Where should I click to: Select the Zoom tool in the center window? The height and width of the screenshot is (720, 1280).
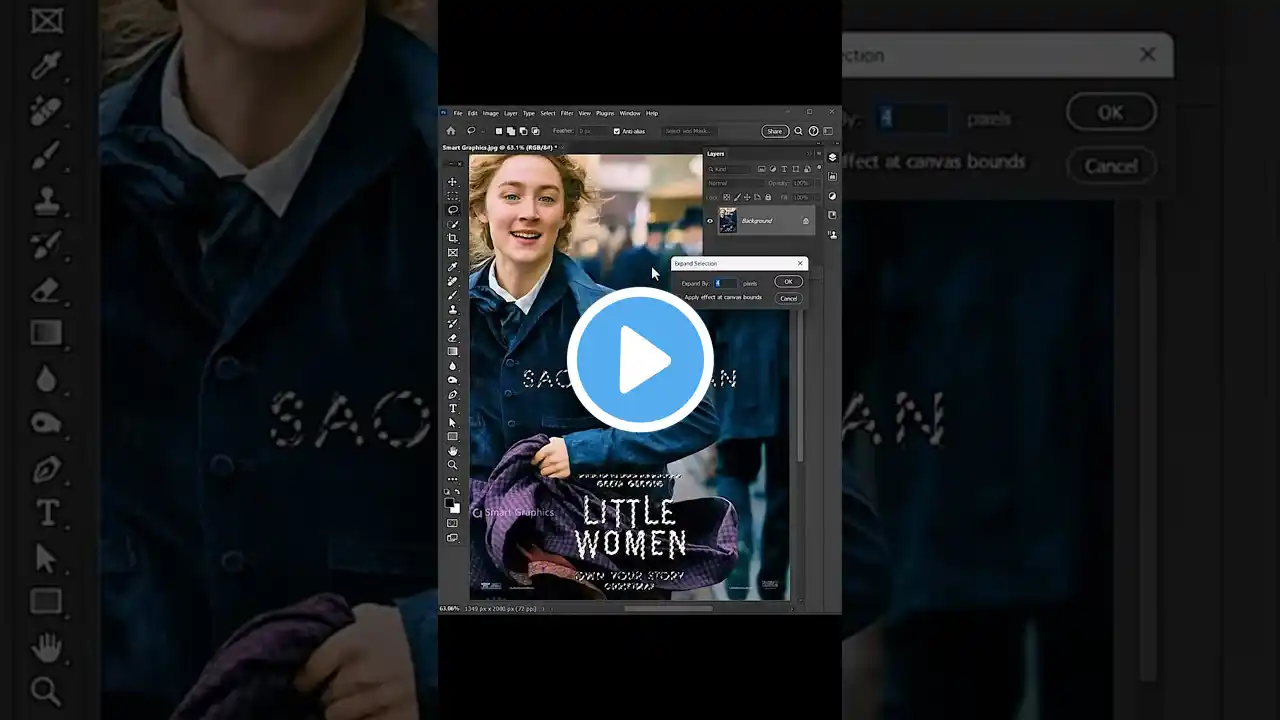pyautogui.click(x=452, y=465)
